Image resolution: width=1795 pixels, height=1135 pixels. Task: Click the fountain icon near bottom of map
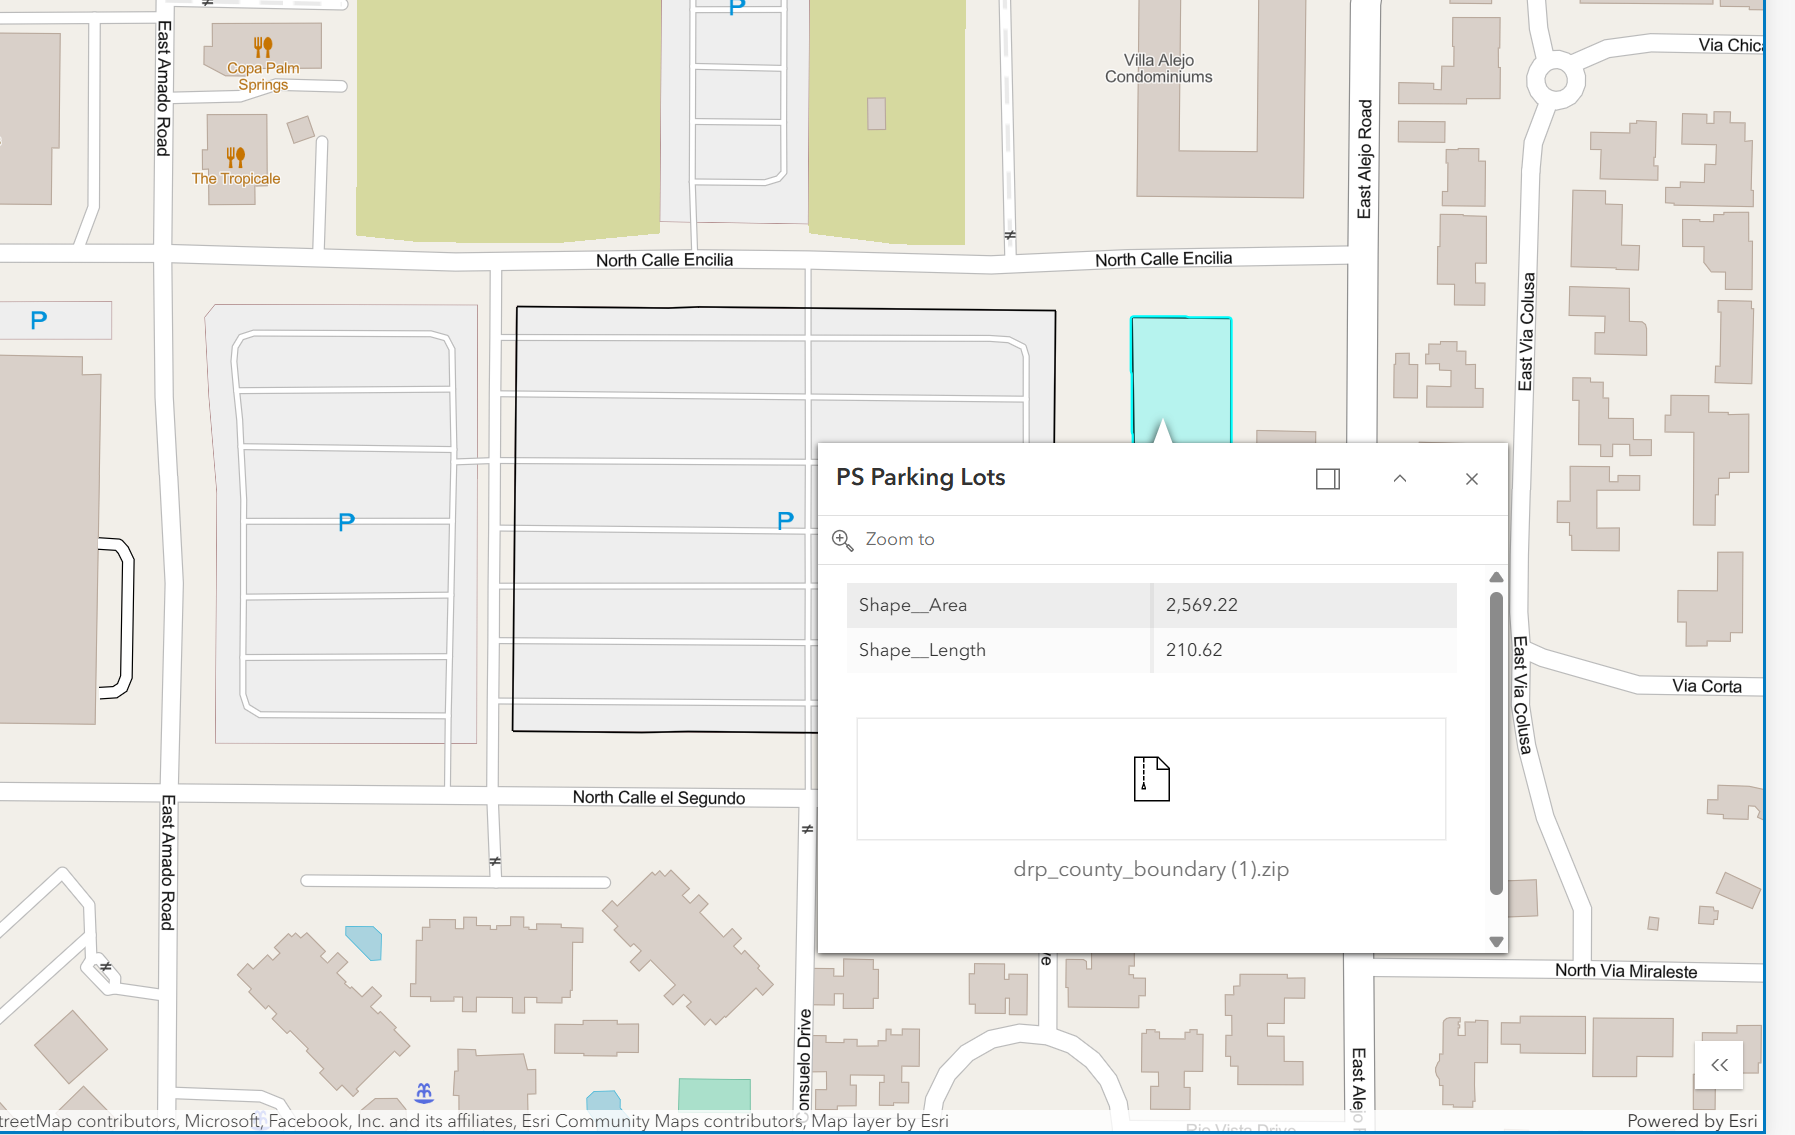coord(424,1092)
